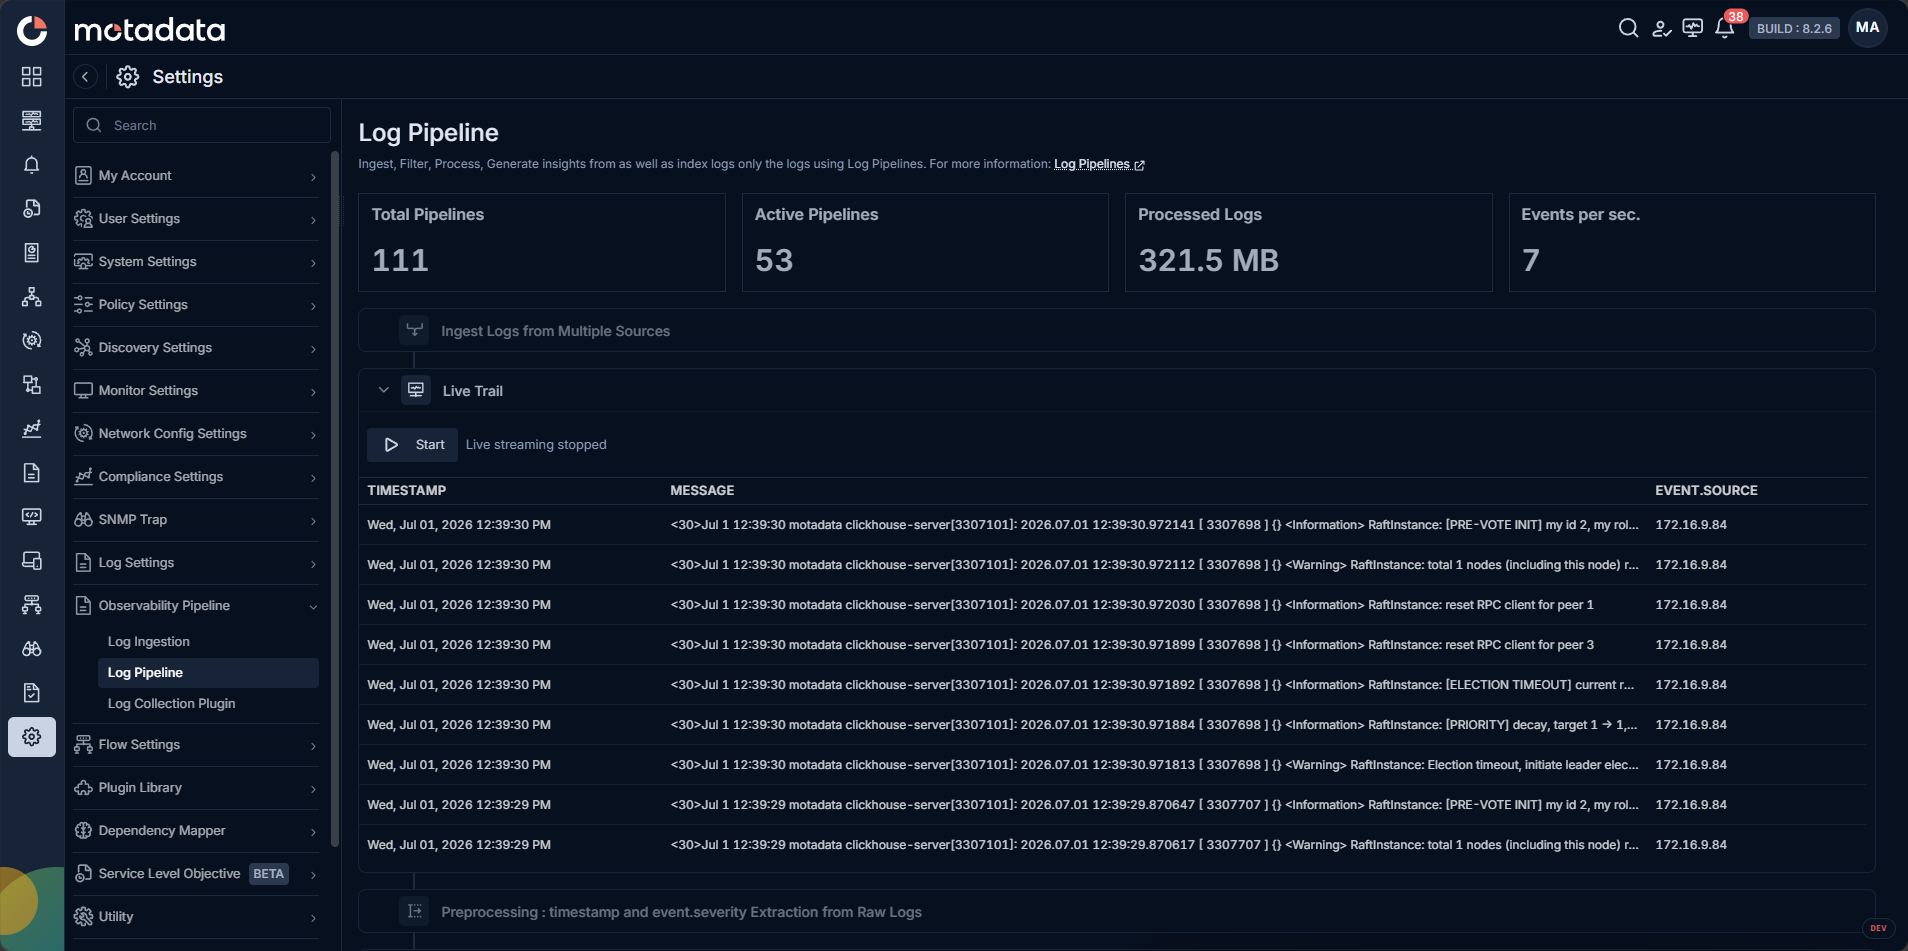Screen dimensions: 1908x951
Task: Expand Network Config Settings section
Action: [x=196, y=434]
